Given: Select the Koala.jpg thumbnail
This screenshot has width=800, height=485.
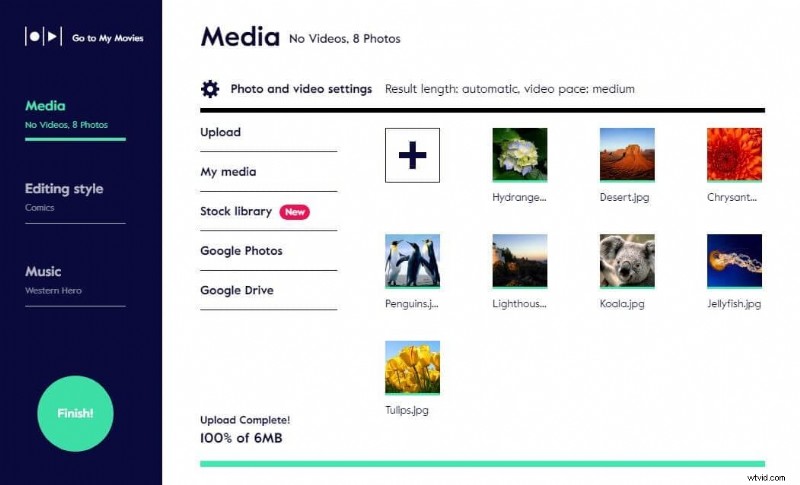Looking at the screenshot, I should pyautogui.click(x=627, y=261).
